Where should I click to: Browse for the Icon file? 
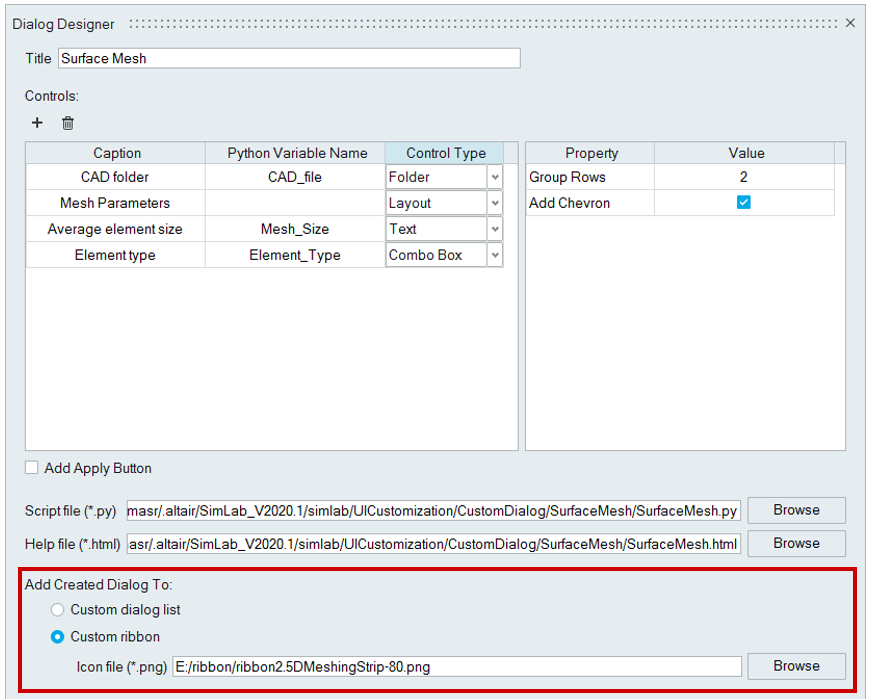(x=796, y=666)
